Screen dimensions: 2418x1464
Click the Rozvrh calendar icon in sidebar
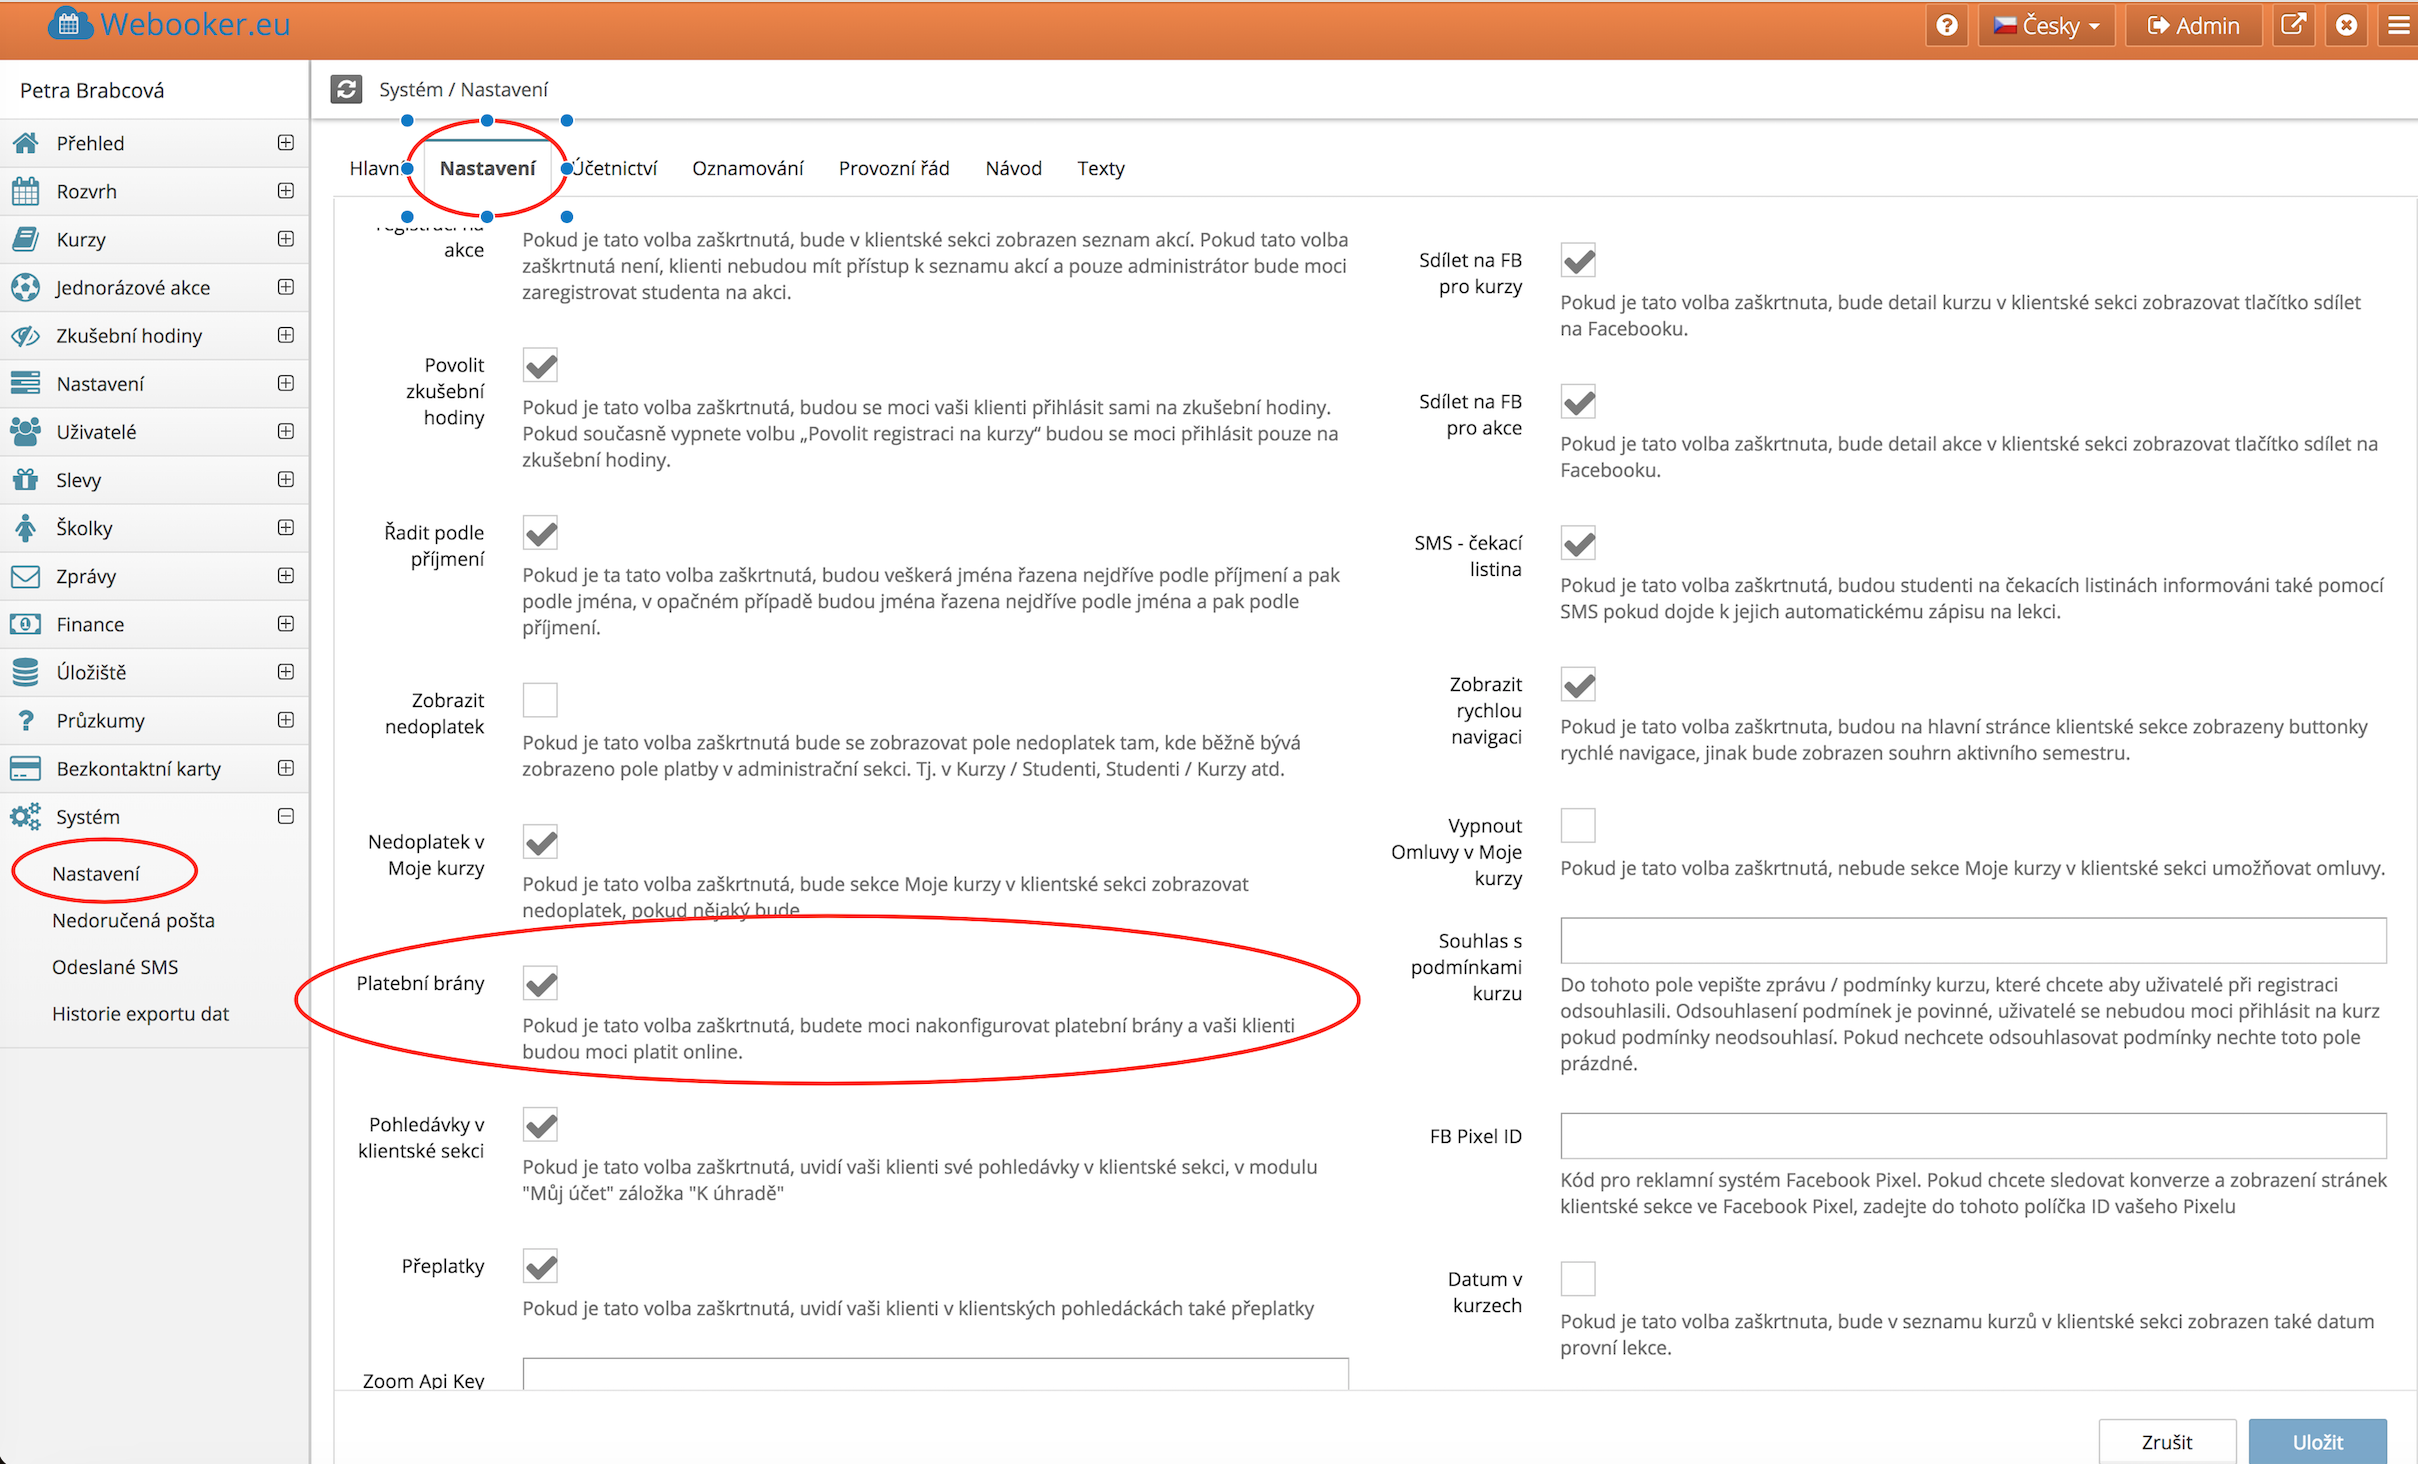coord(26,191)
